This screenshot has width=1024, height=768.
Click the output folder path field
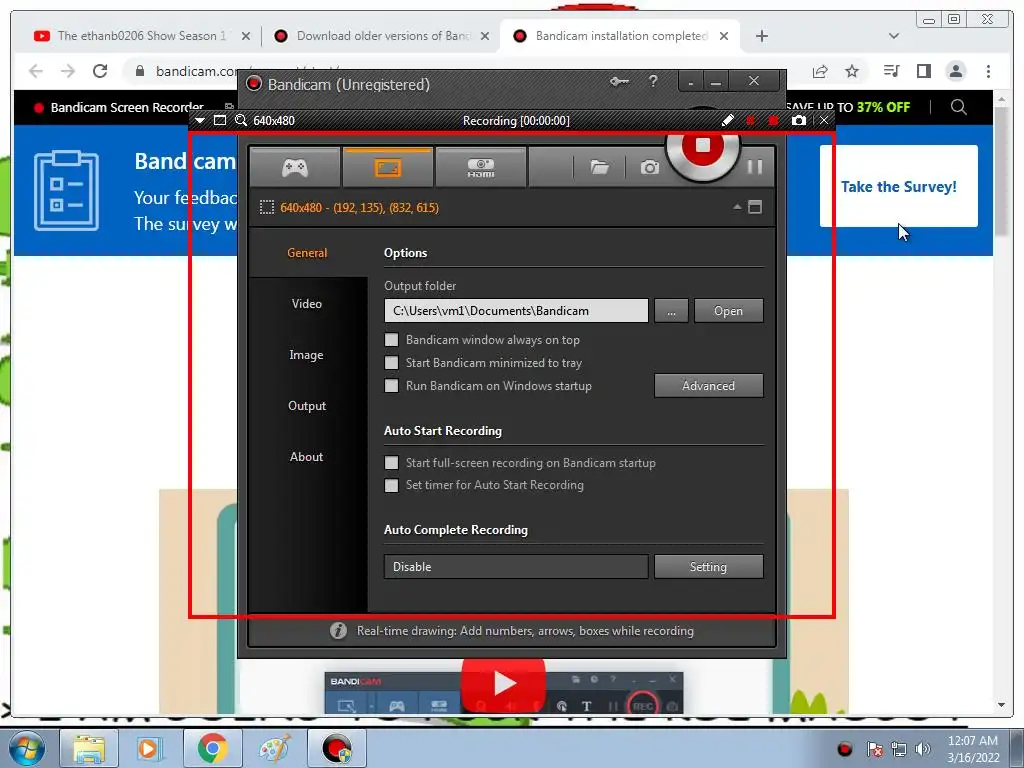tap(516, 311)
